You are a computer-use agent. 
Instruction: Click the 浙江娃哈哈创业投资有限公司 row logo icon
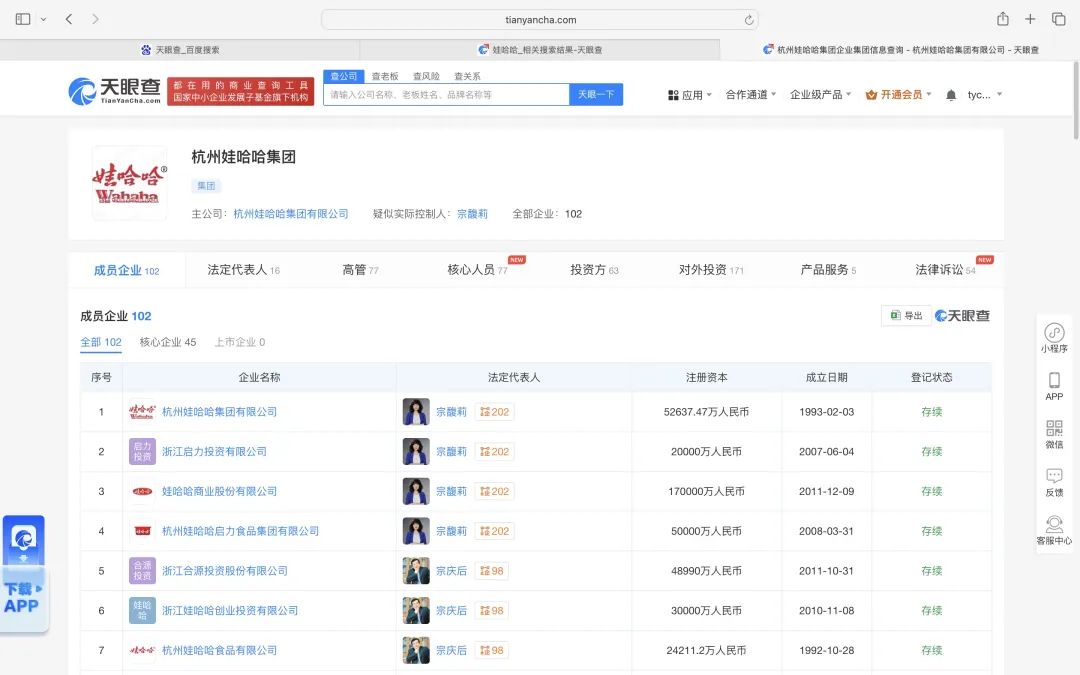pyautogui.click(x=142, y=611)
